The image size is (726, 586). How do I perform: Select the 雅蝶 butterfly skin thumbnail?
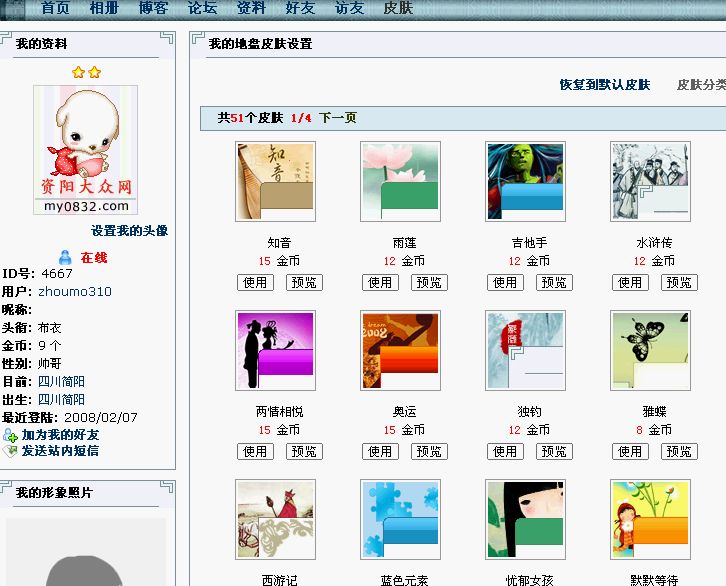pyautogui.click(x=651, y=350)
